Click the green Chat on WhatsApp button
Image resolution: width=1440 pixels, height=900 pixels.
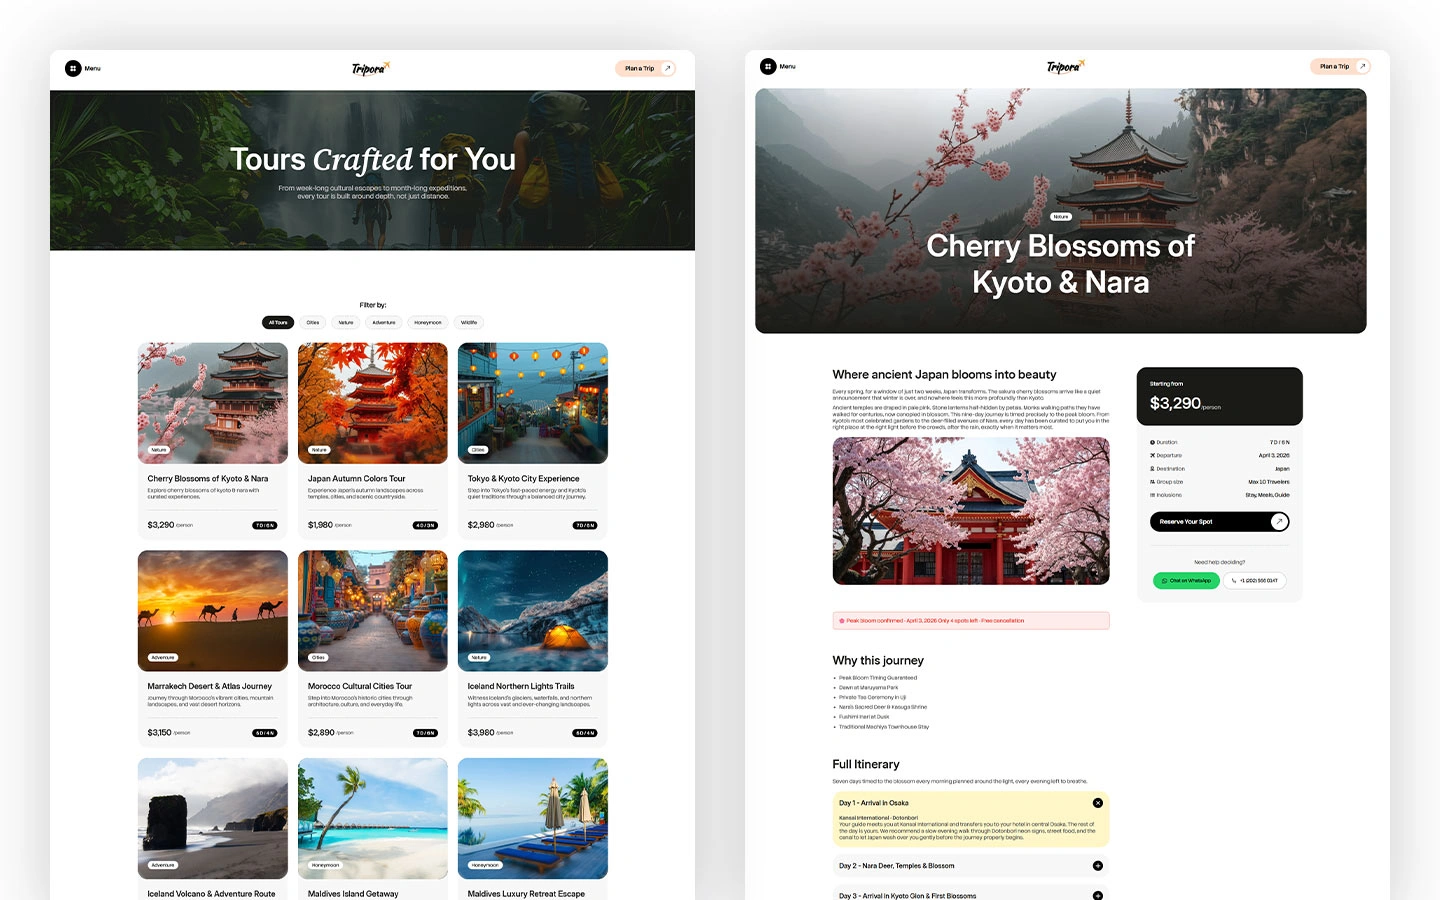coord(1186,580)
